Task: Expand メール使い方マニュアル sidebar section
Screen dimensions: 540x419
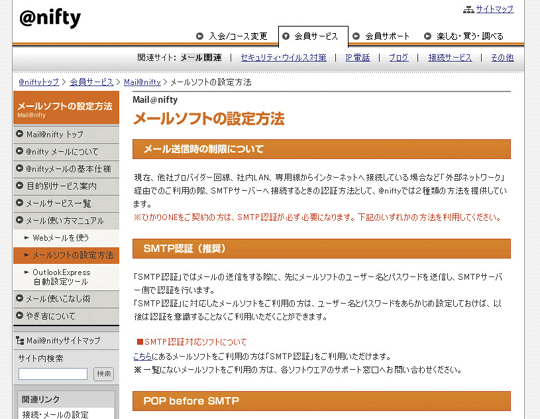Action: pyautogui.click(x=66, y=220)
